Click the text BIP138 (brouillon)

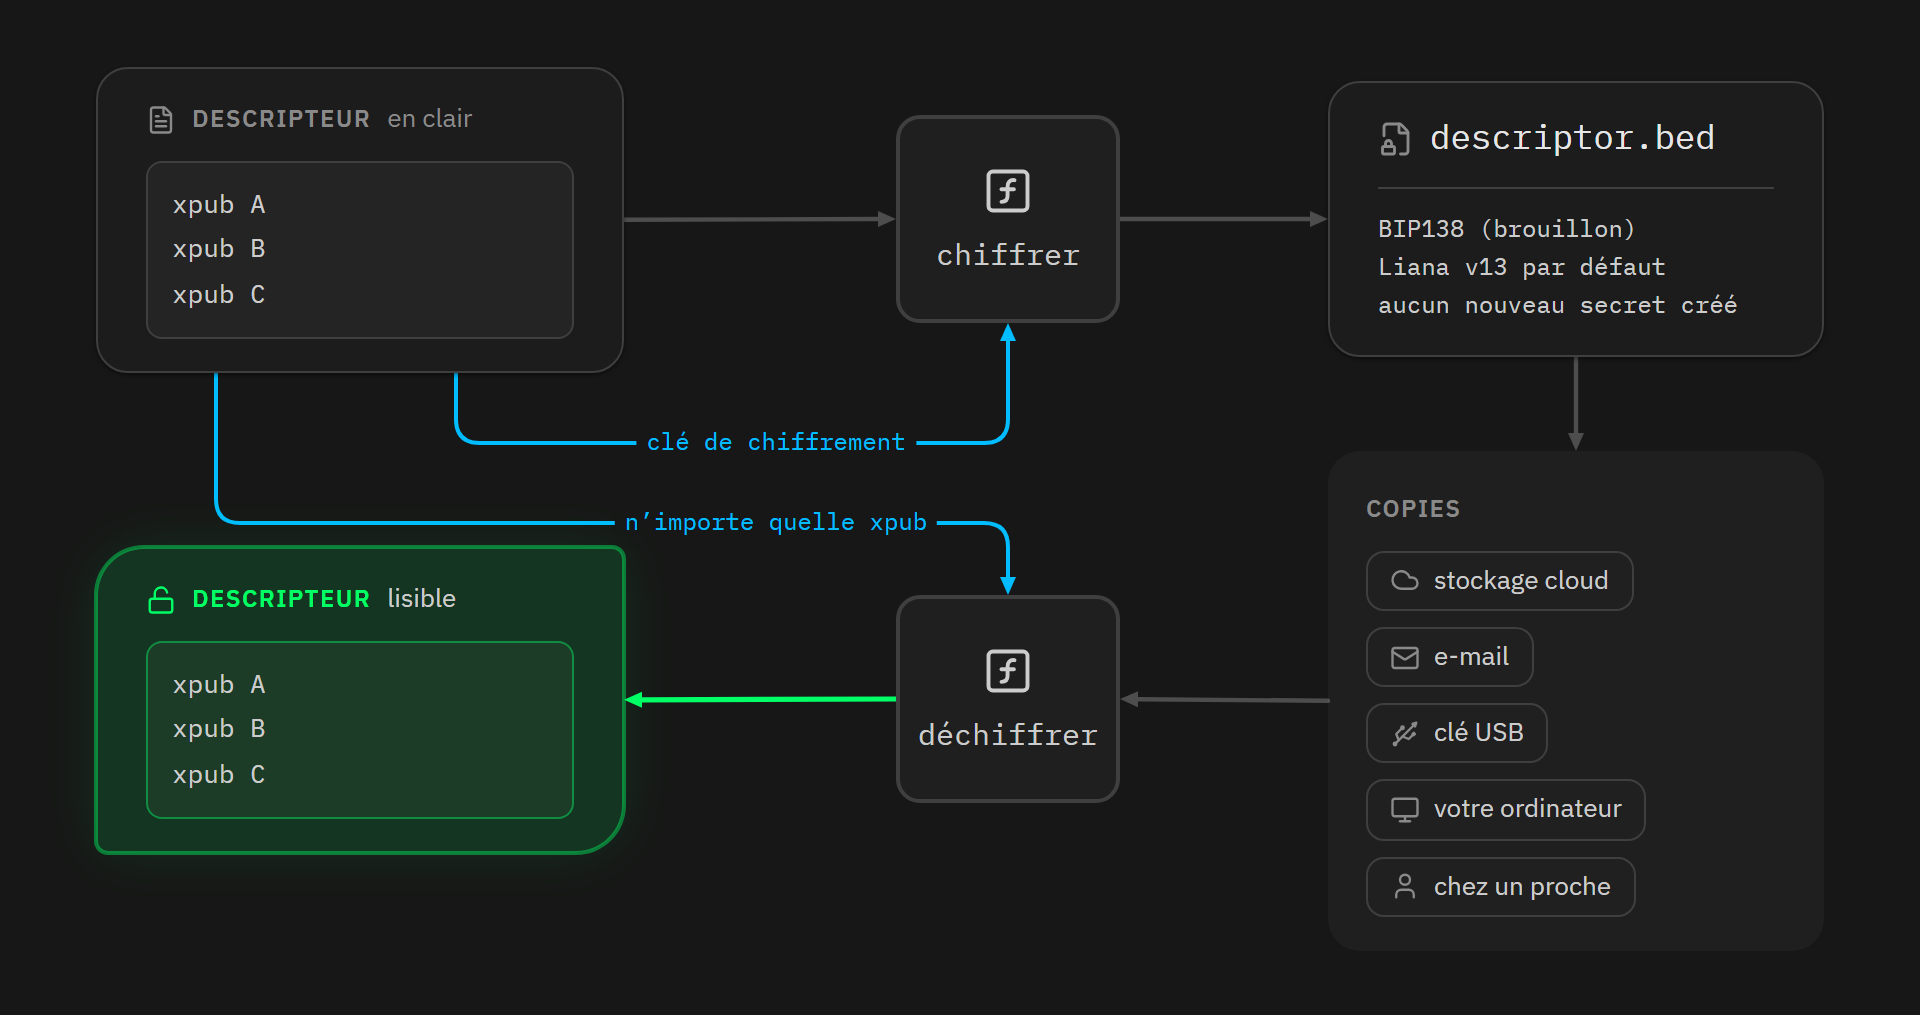pyautogui.click(x=1506, y=229)
